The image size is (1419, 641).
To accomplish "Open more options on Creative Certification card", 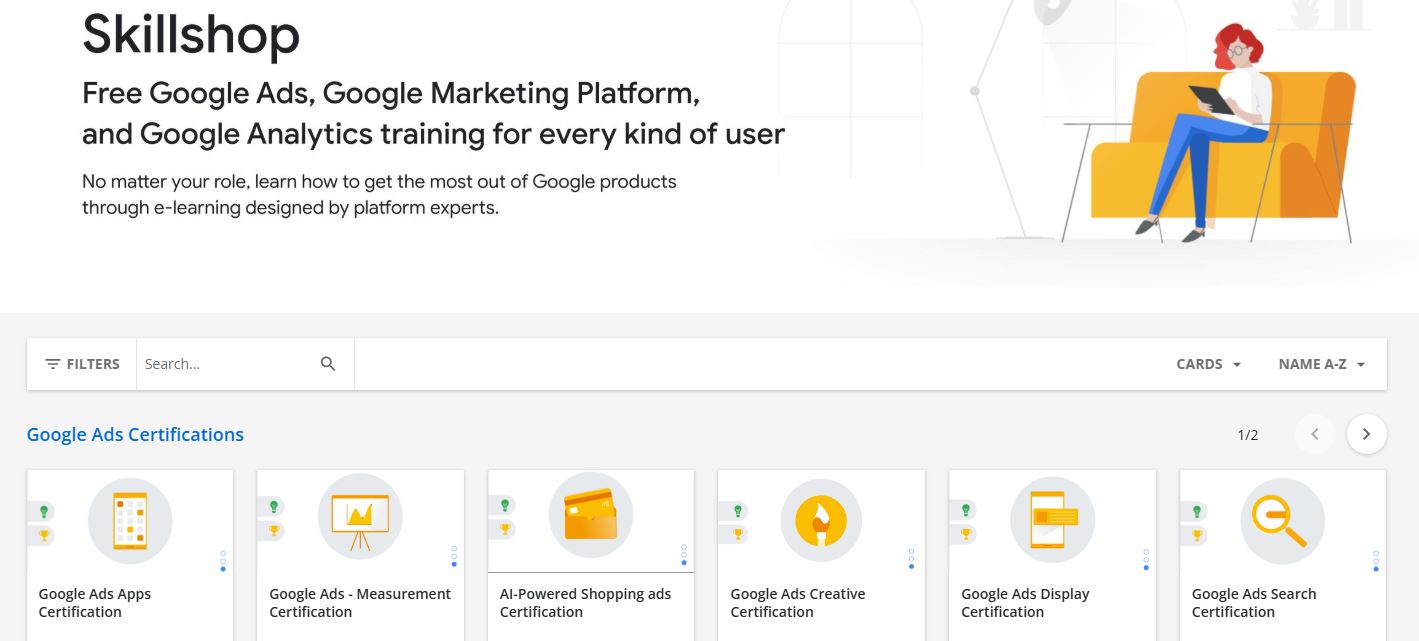I will pyautogui.click(x=912, y=559).
